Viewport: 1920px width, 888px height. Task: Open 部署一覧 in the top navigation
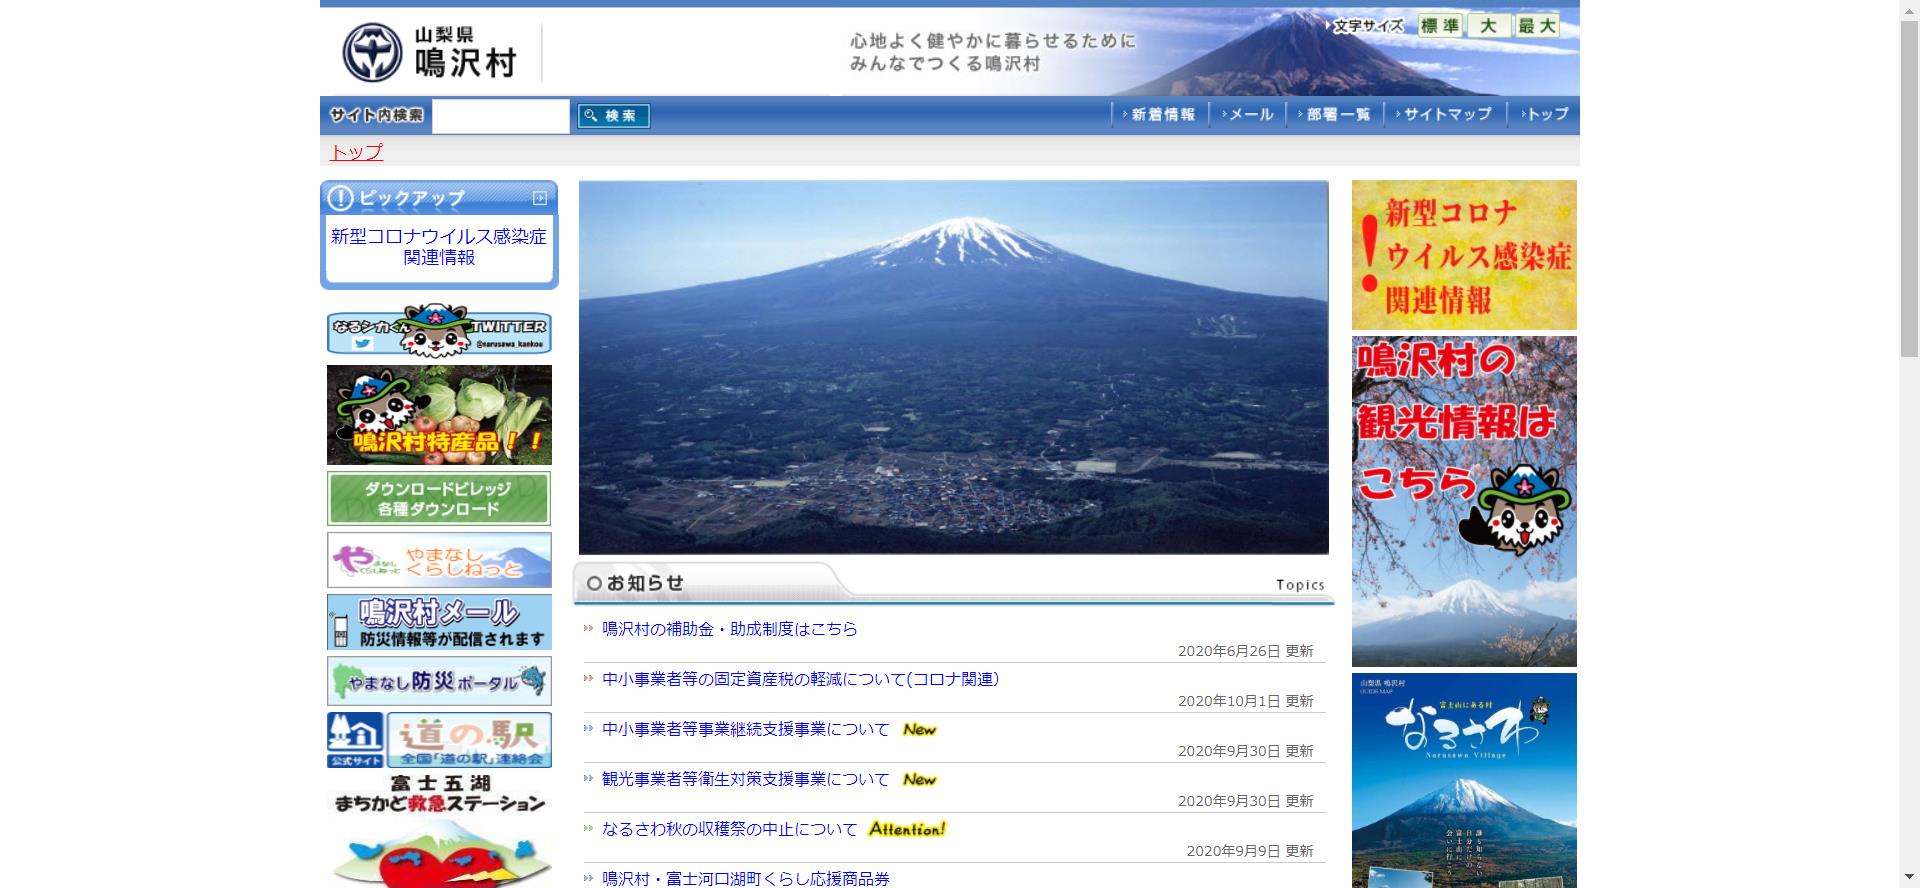pyautogui.click(x=1337, y=115)
